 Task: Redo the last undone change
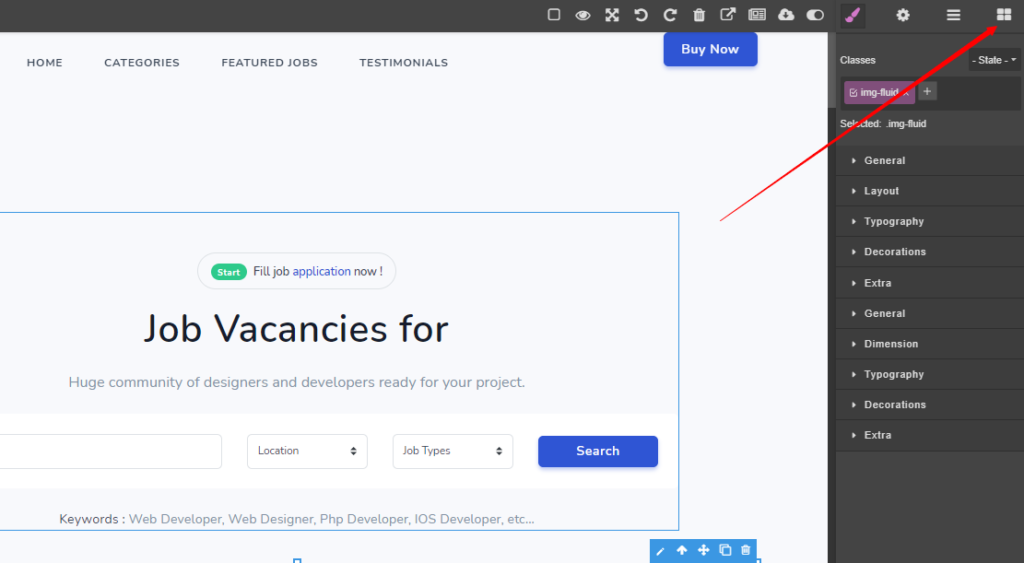coord(670,15)
